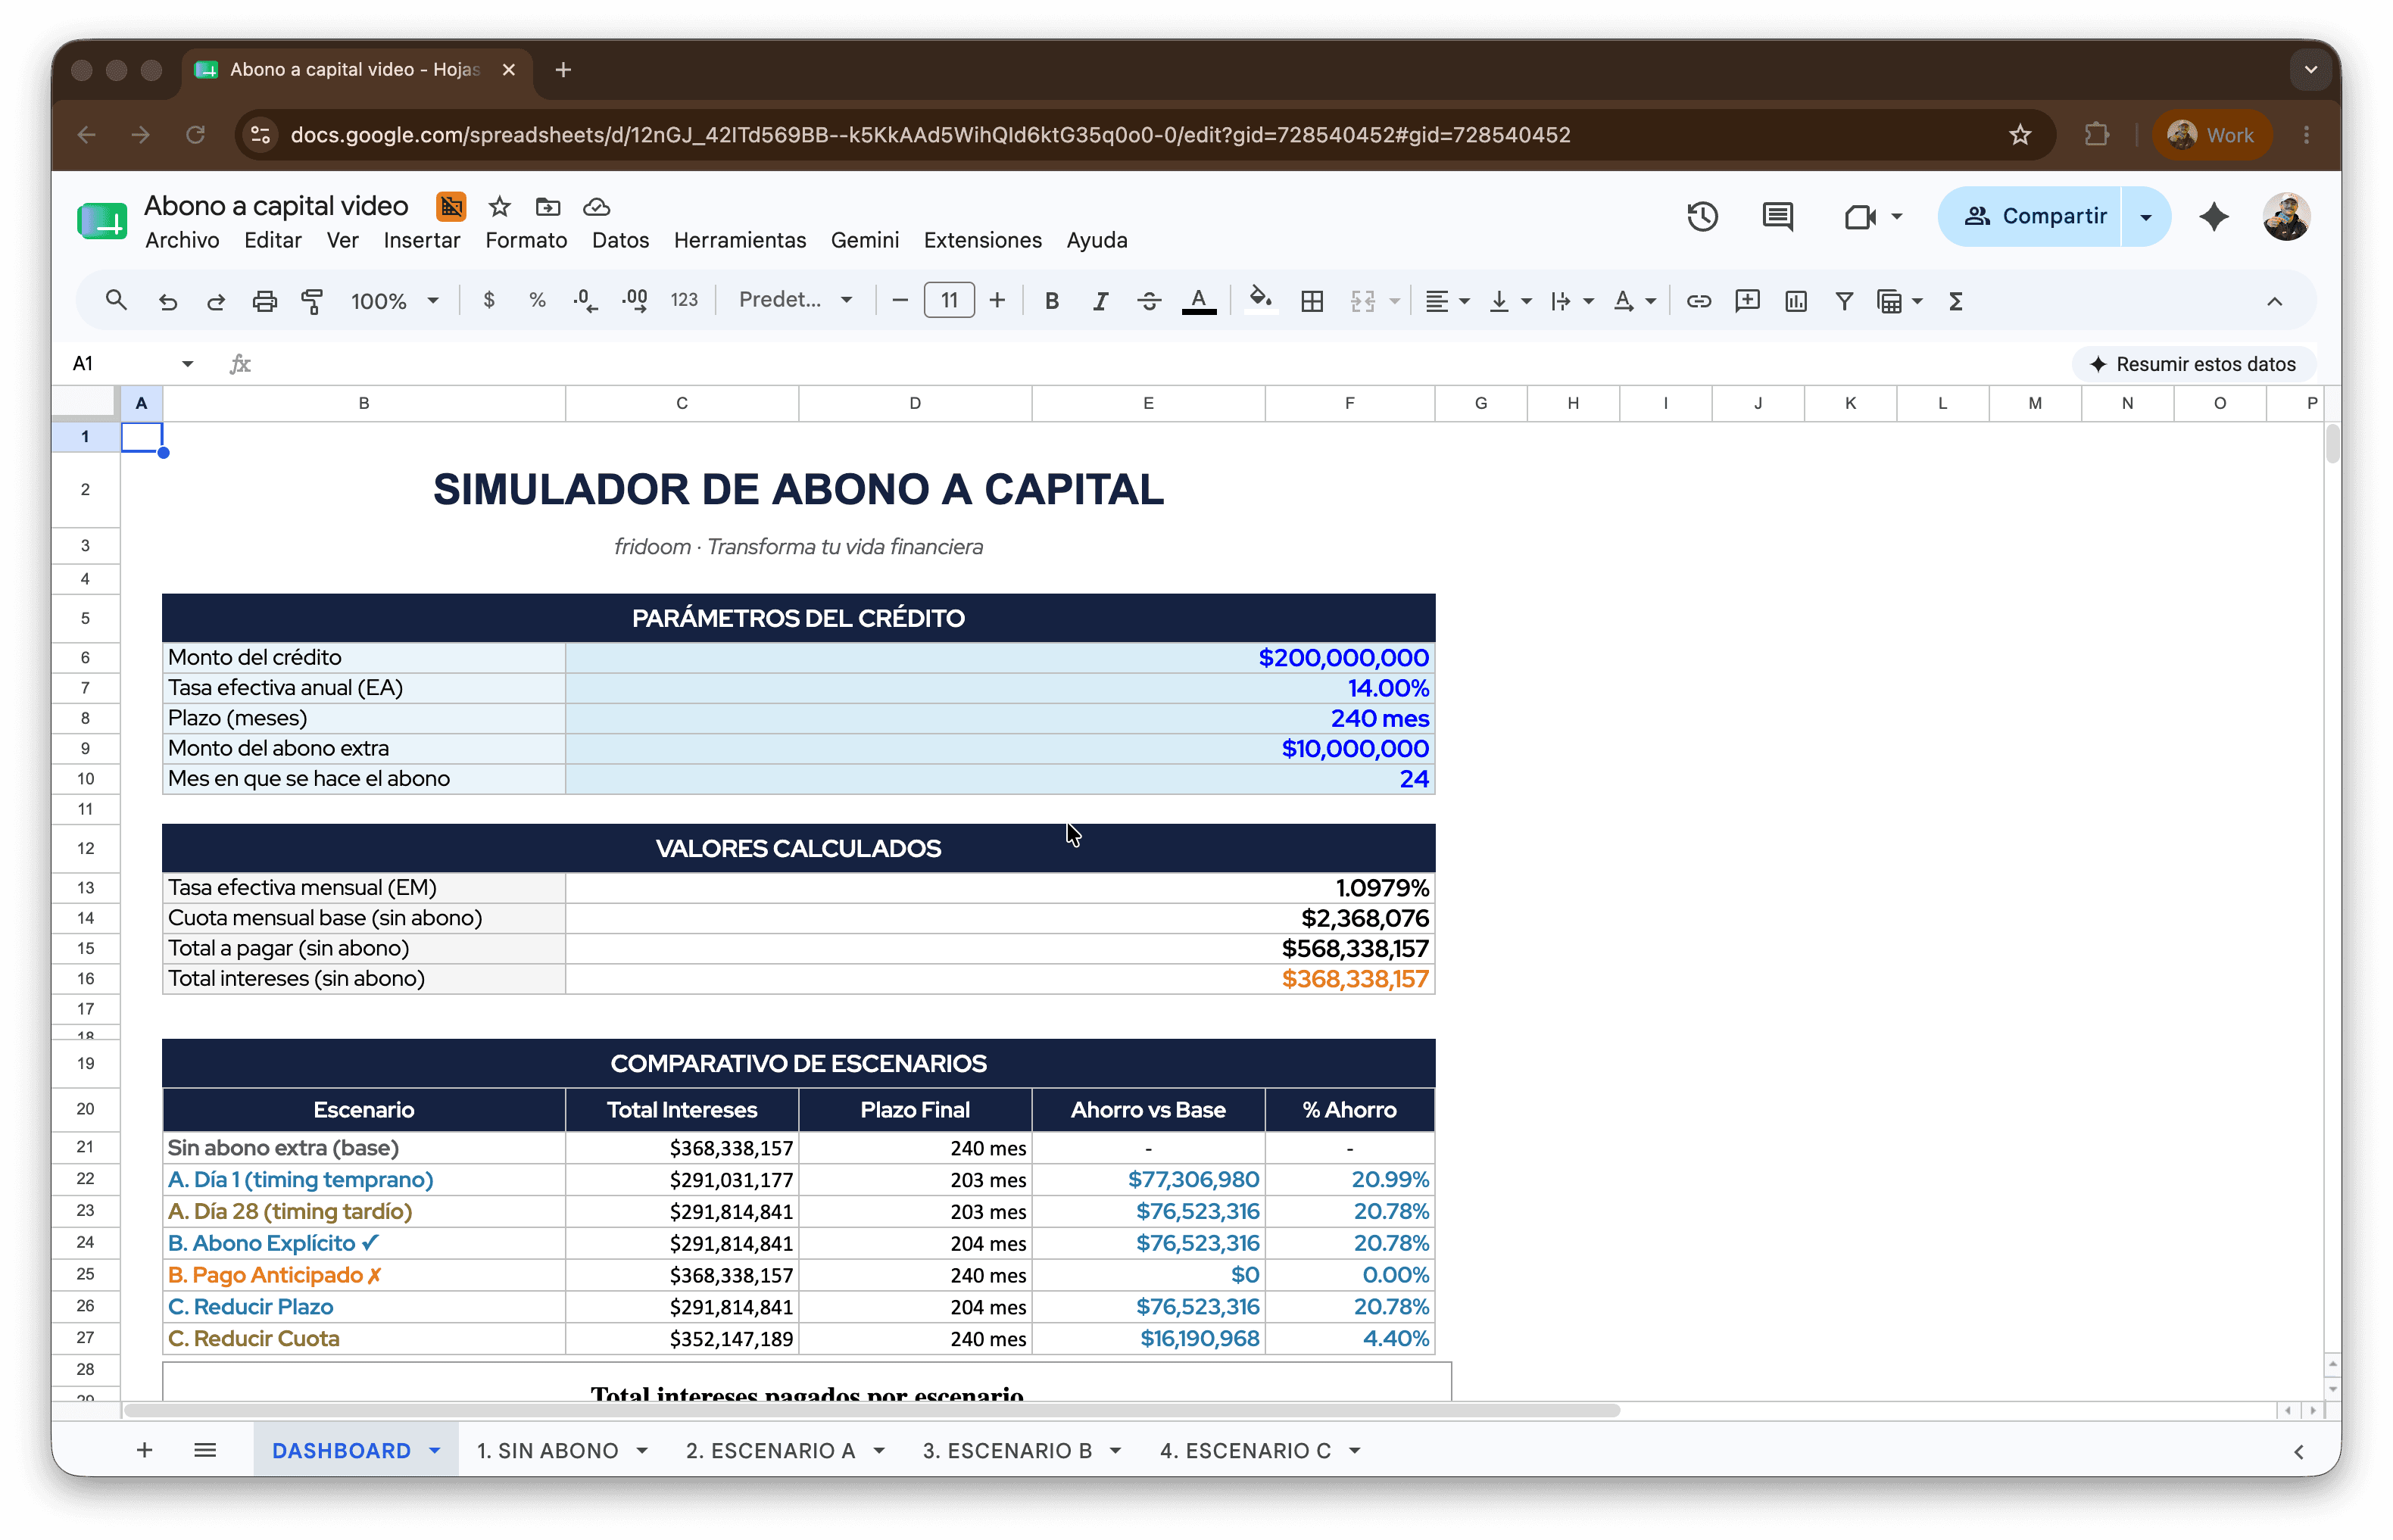Increase decimal places icon
2393x1540 pixels.
(635, 300)
